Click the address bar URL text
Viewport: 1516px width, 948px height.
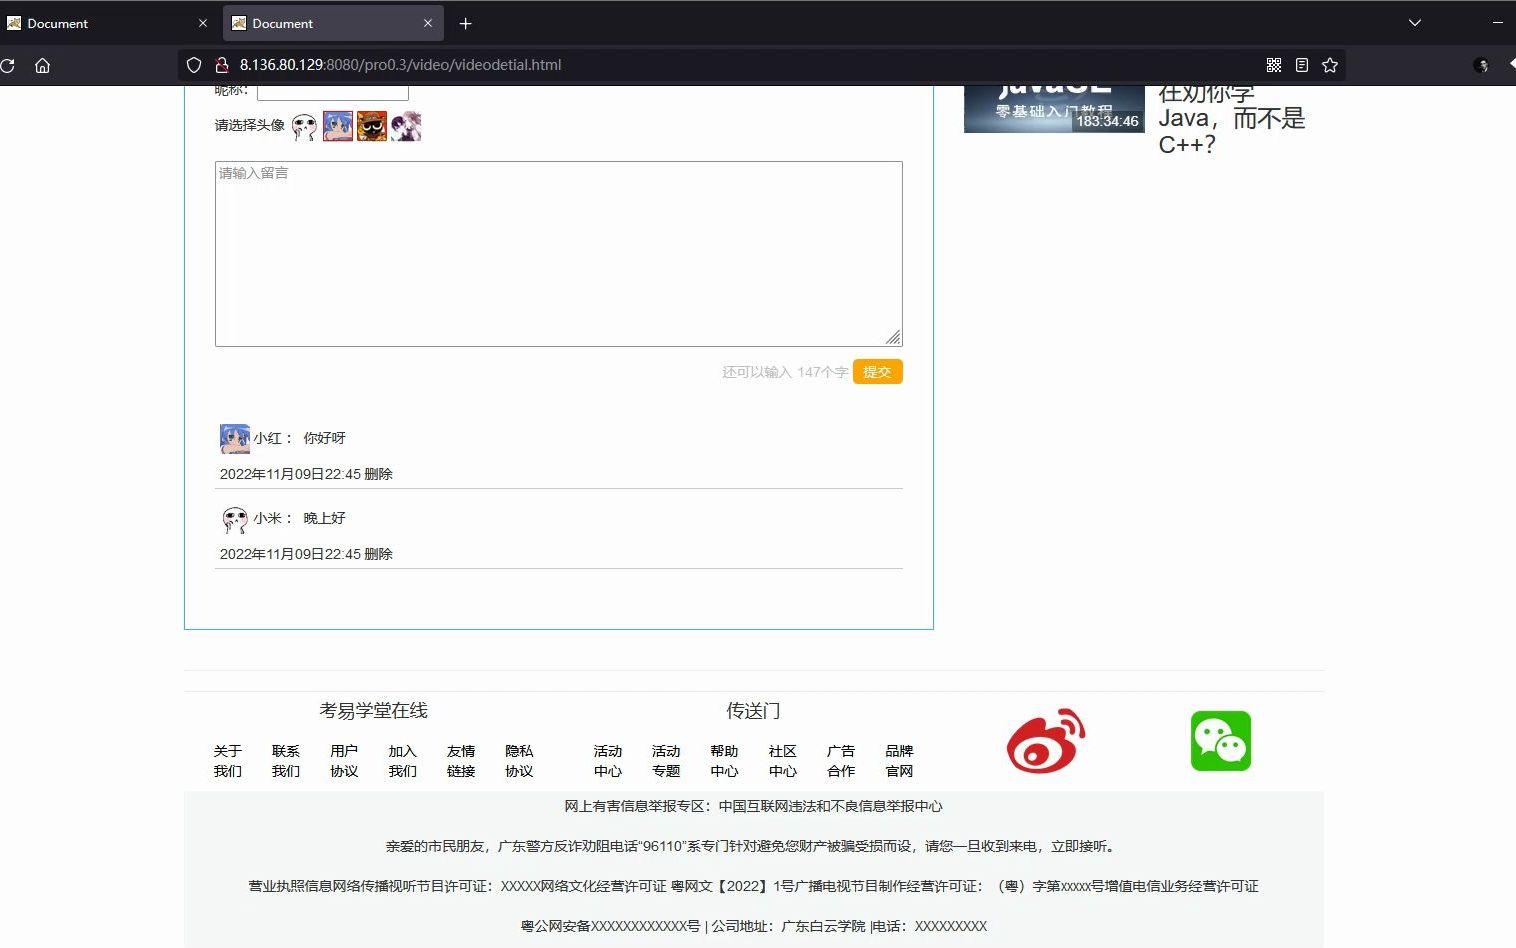pyautogui.click(x=400, y=65)
